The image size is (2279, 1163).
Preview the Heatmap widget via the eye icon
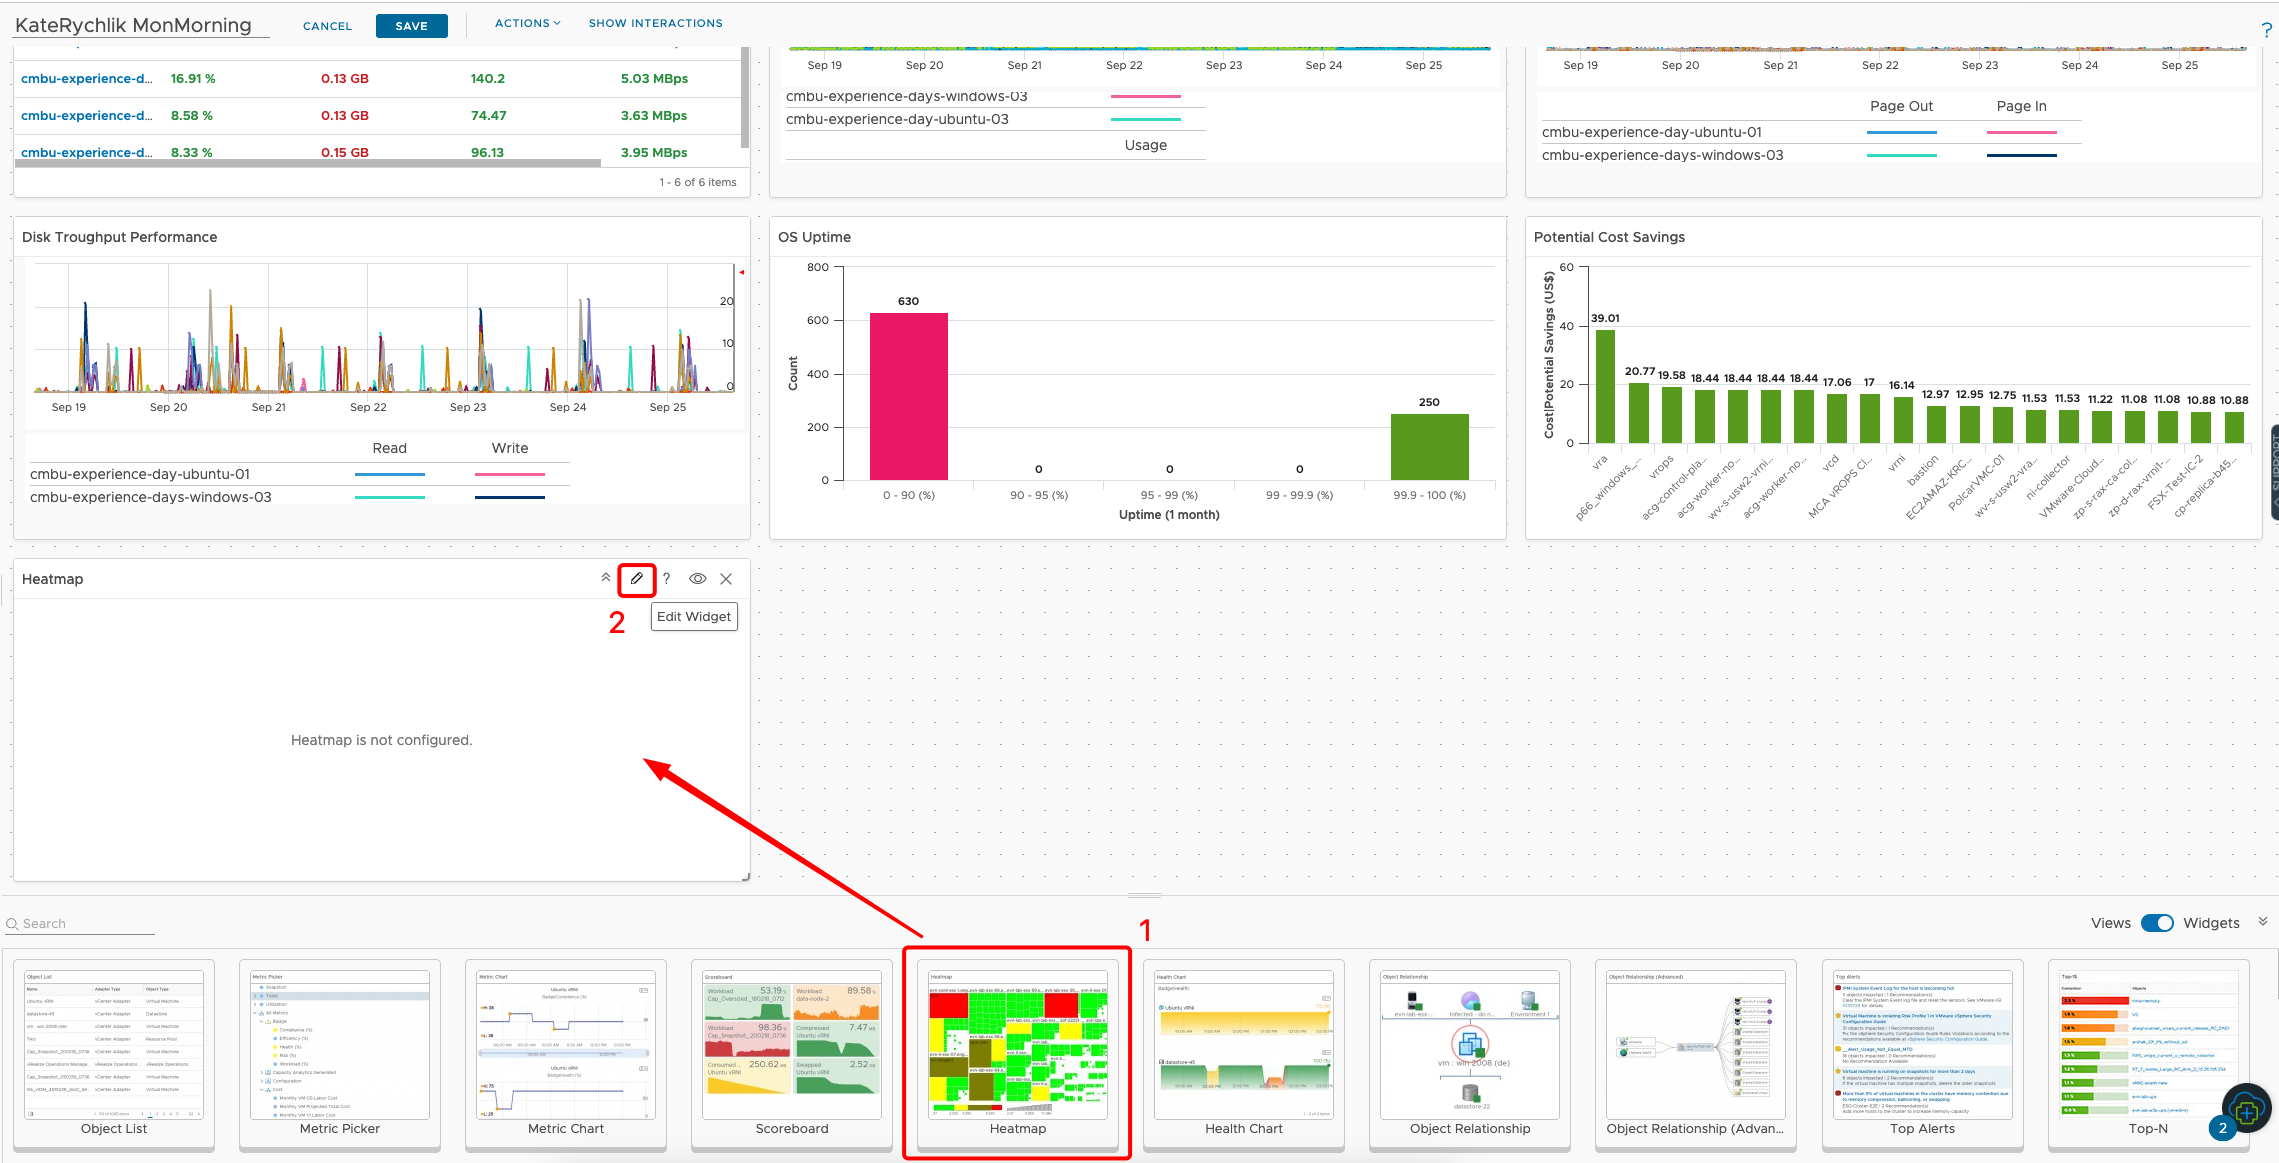click(x=697, y=578)
